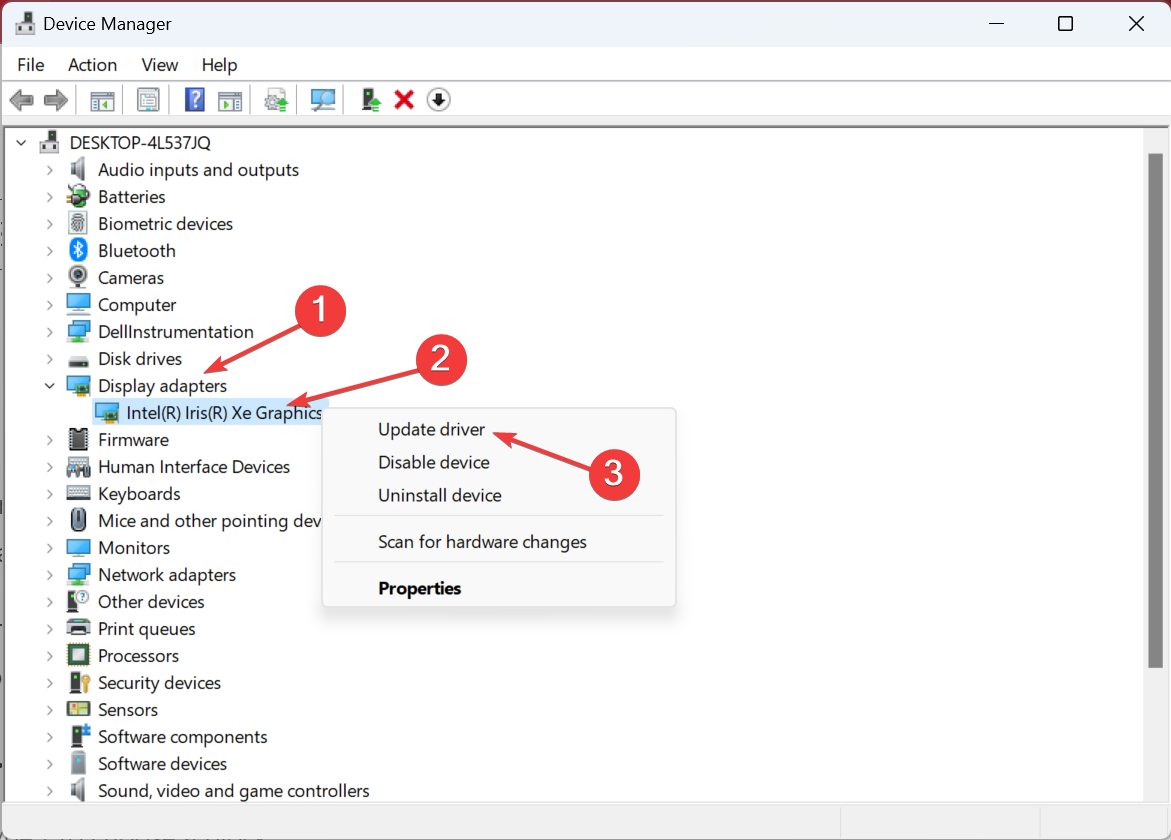This screenshot has width=1171, height=840.
Task: Expand the Sensors chevron
Action: [49, 710]
